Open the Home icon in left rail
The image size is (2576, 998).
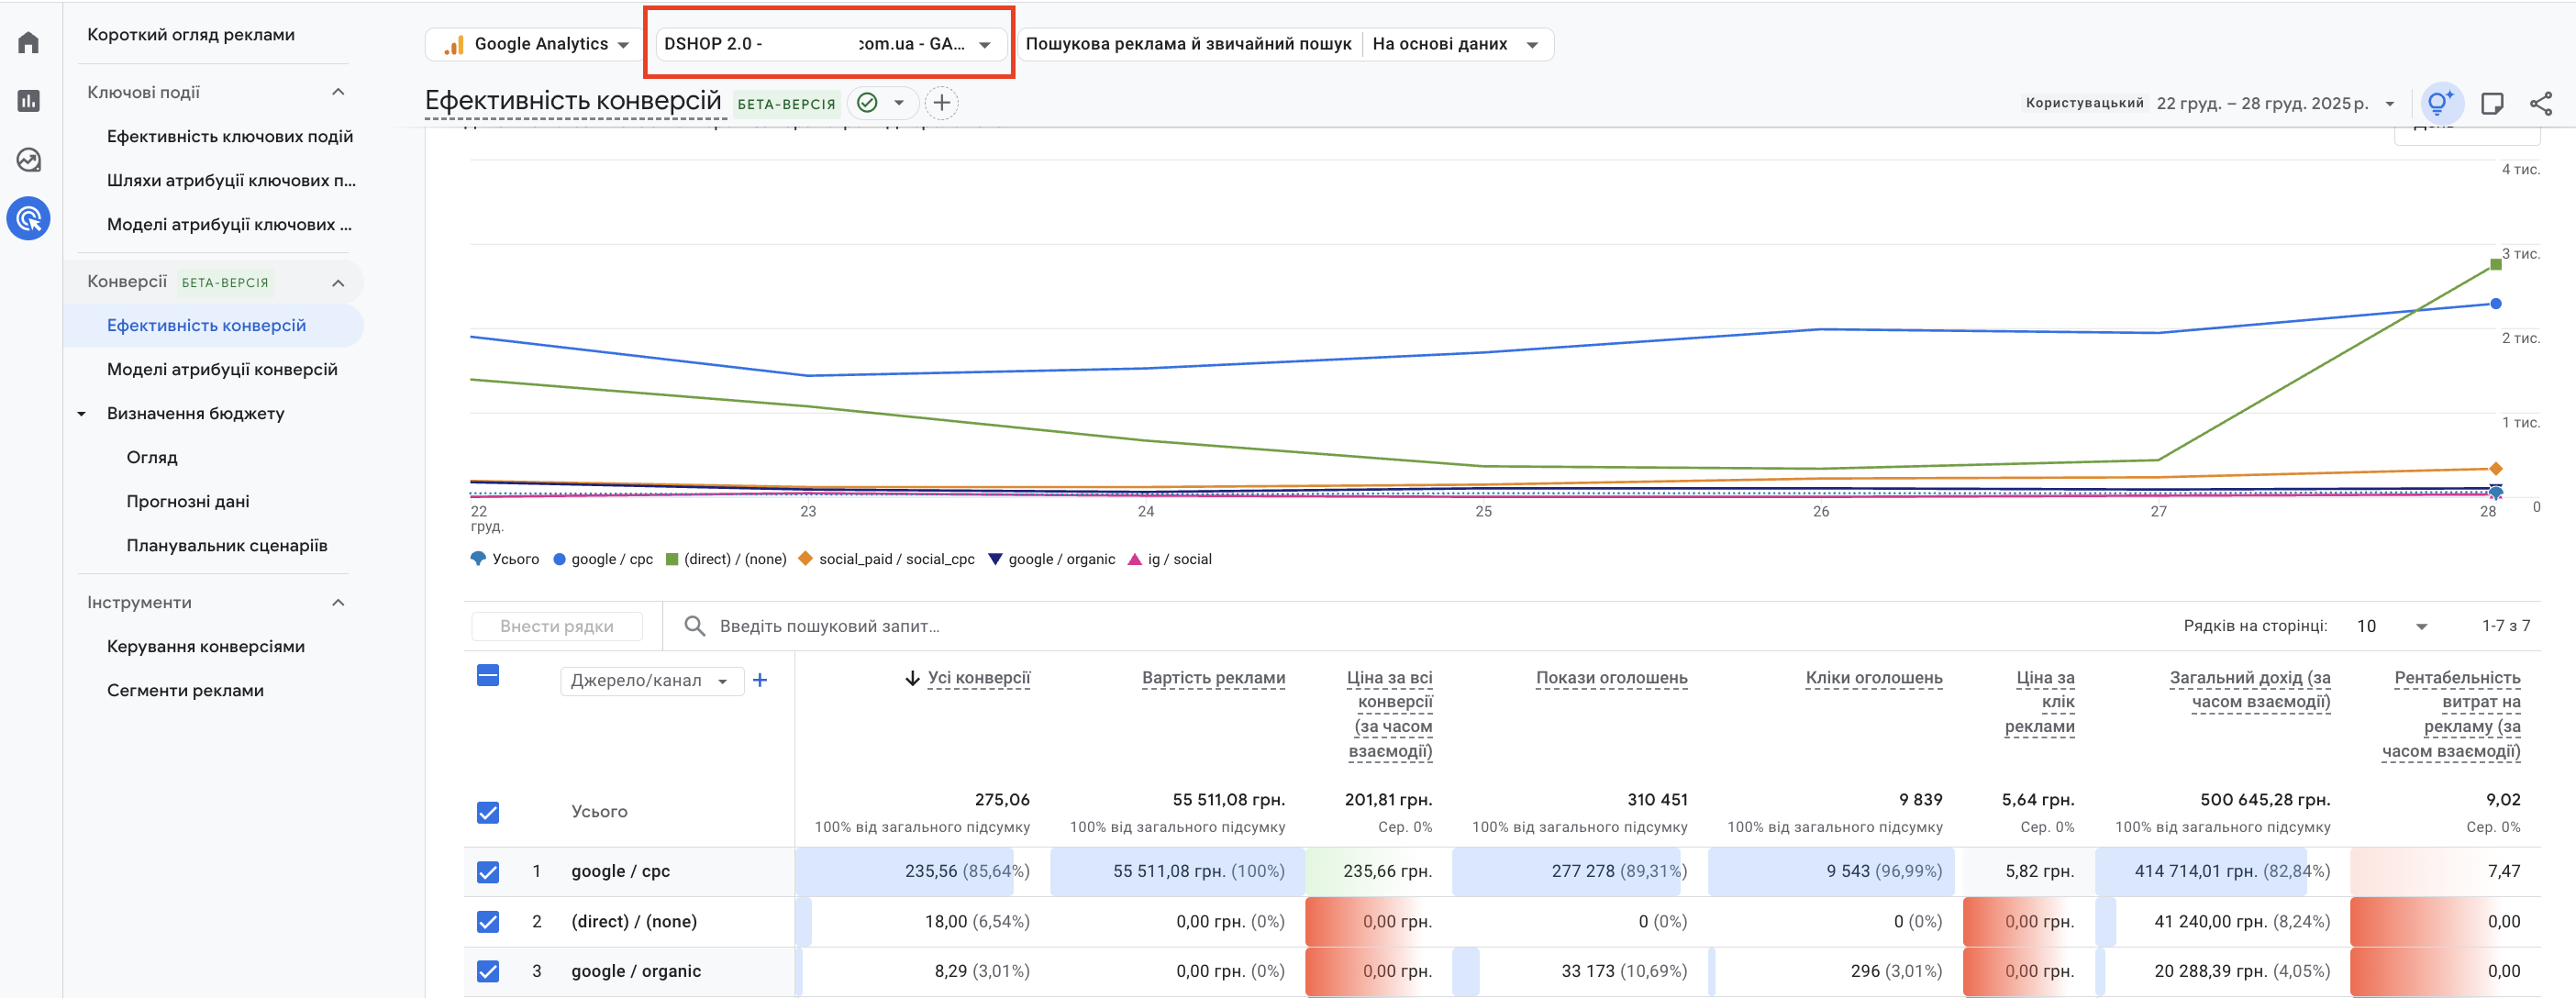[x=28, y=43]
